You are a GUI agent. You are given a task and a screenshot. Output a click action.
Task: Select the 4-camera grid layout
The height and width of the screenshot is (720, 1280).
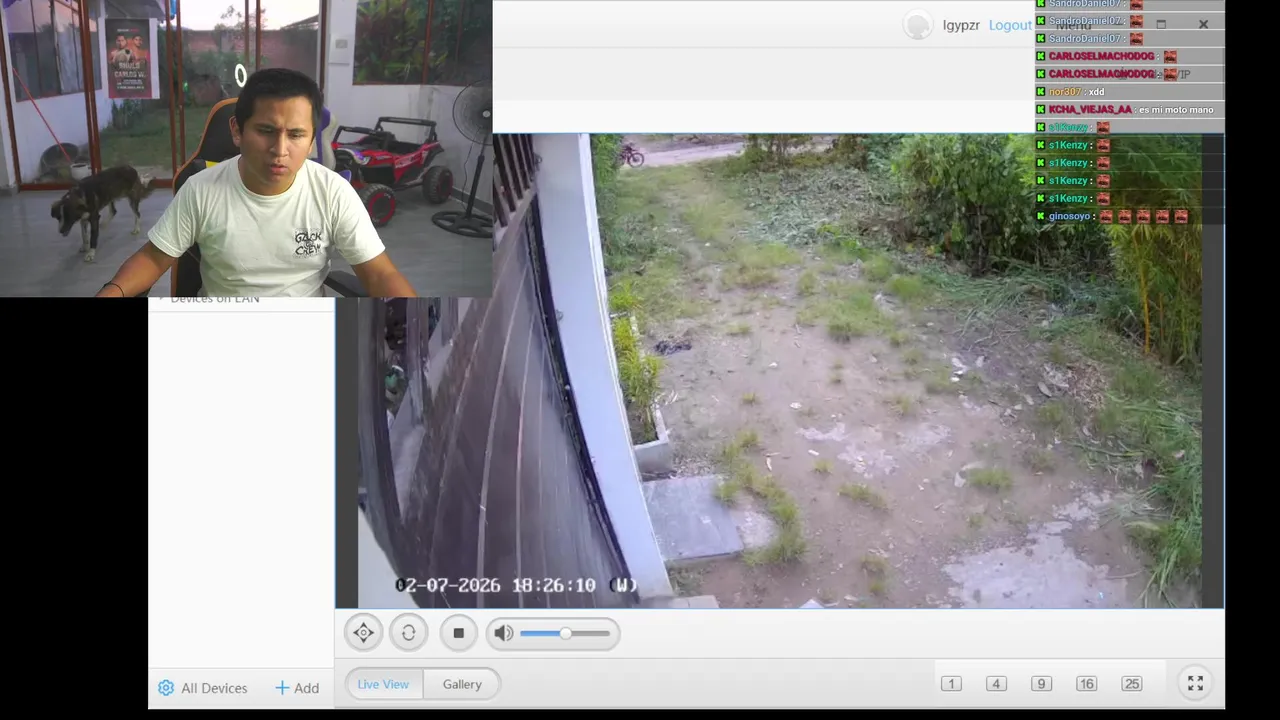click(x=996, y=684)
